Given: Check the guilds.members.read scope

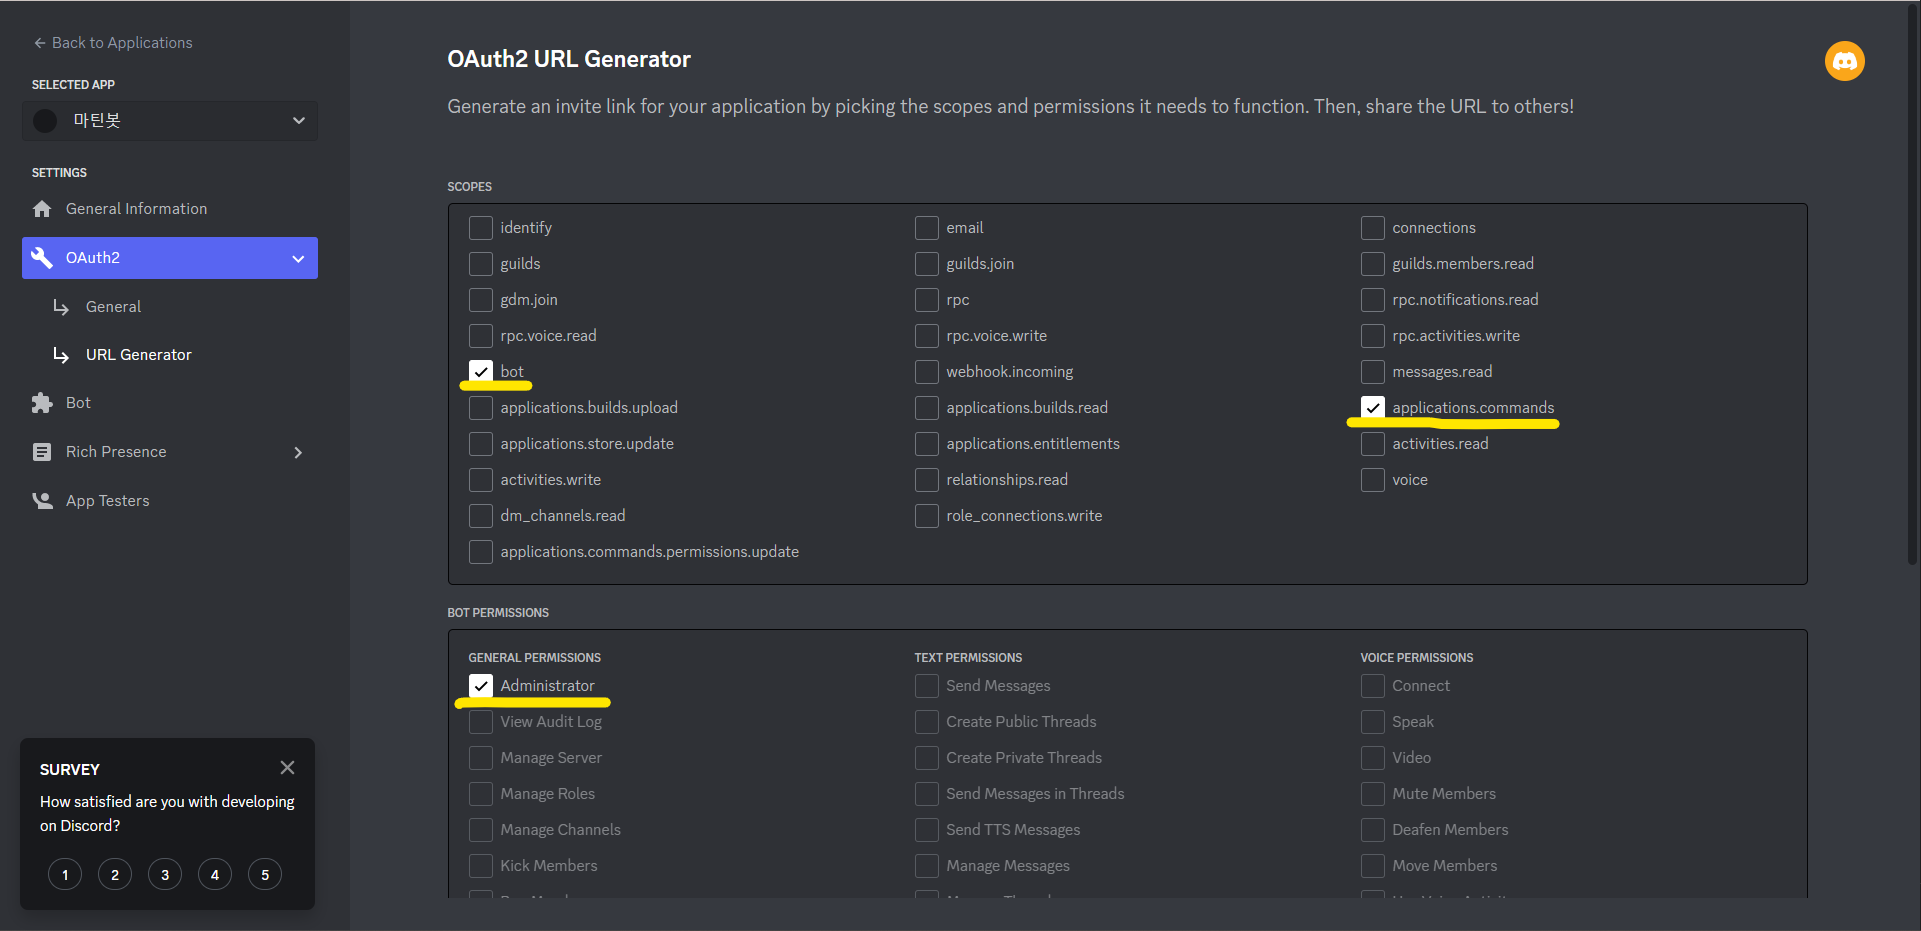Looking at the screenshot, I should click(x=1373, y=264).
